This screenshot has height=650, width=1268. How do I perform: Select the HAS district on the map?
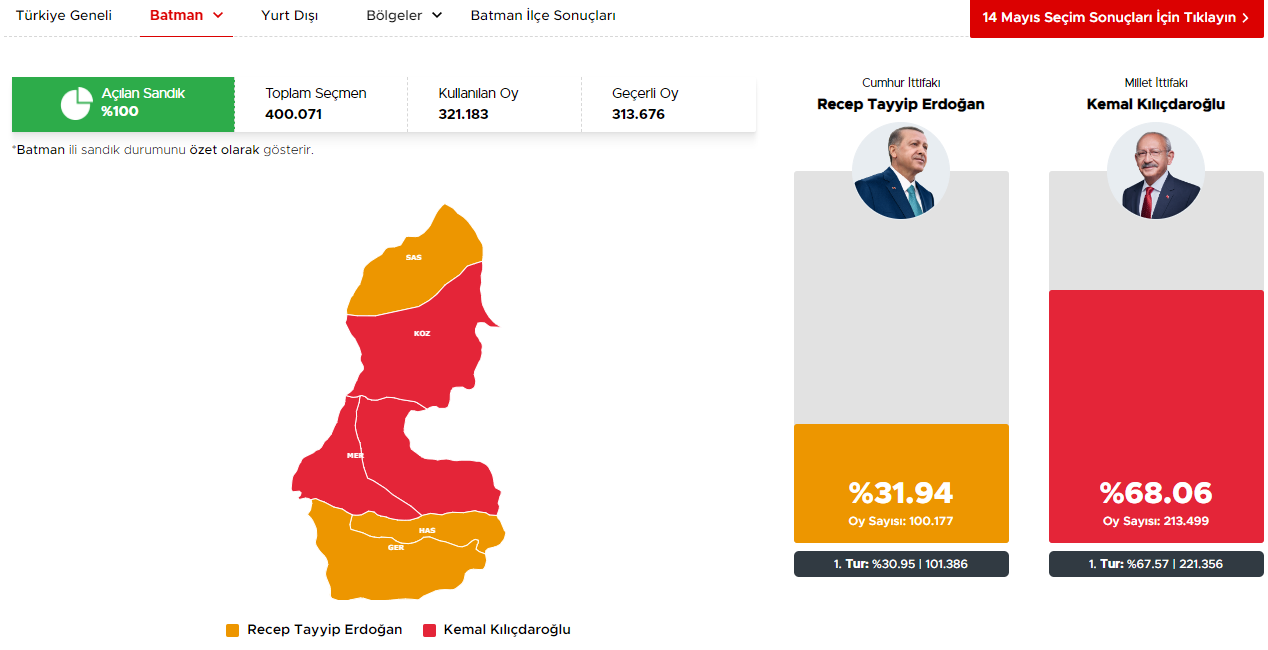point(427,530)
